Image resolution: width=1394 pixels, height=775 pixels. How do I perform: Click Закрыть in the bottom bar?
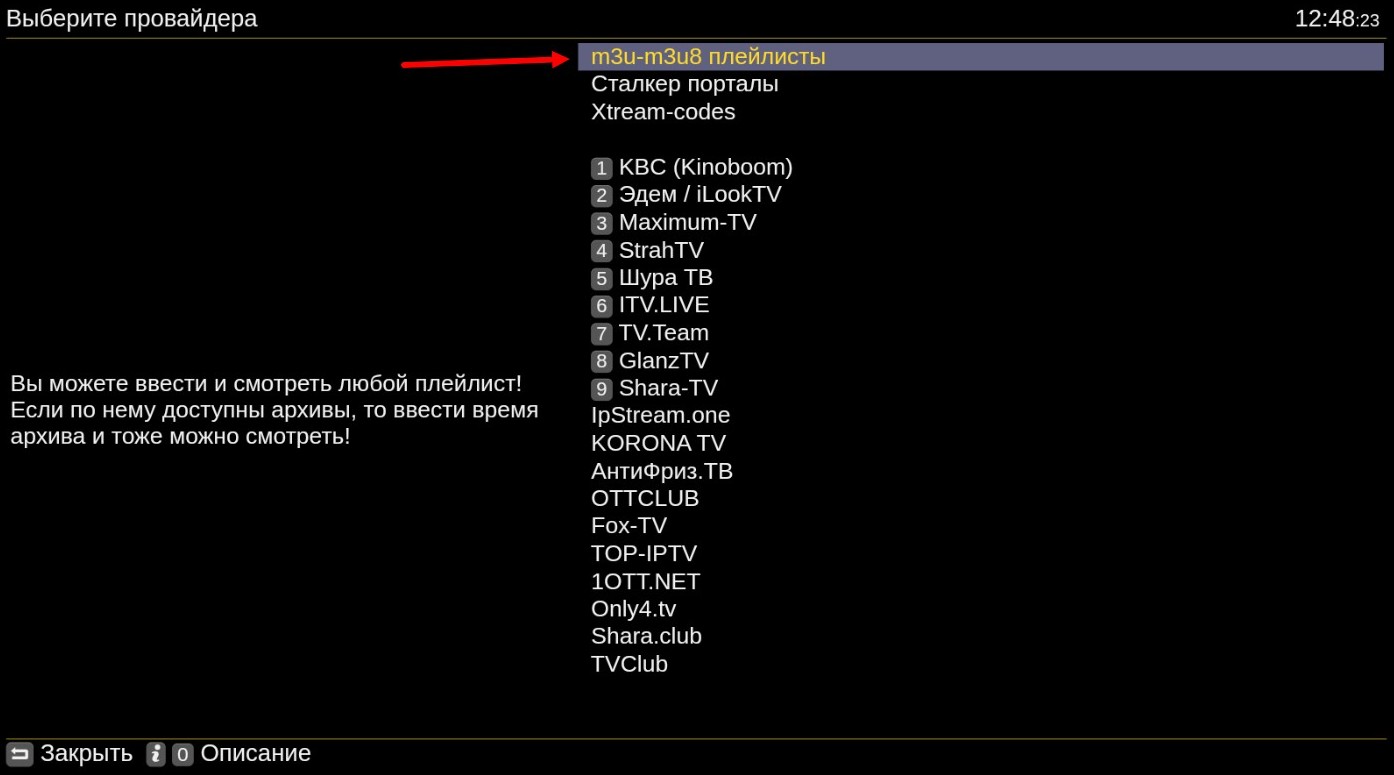pos(86,753)
